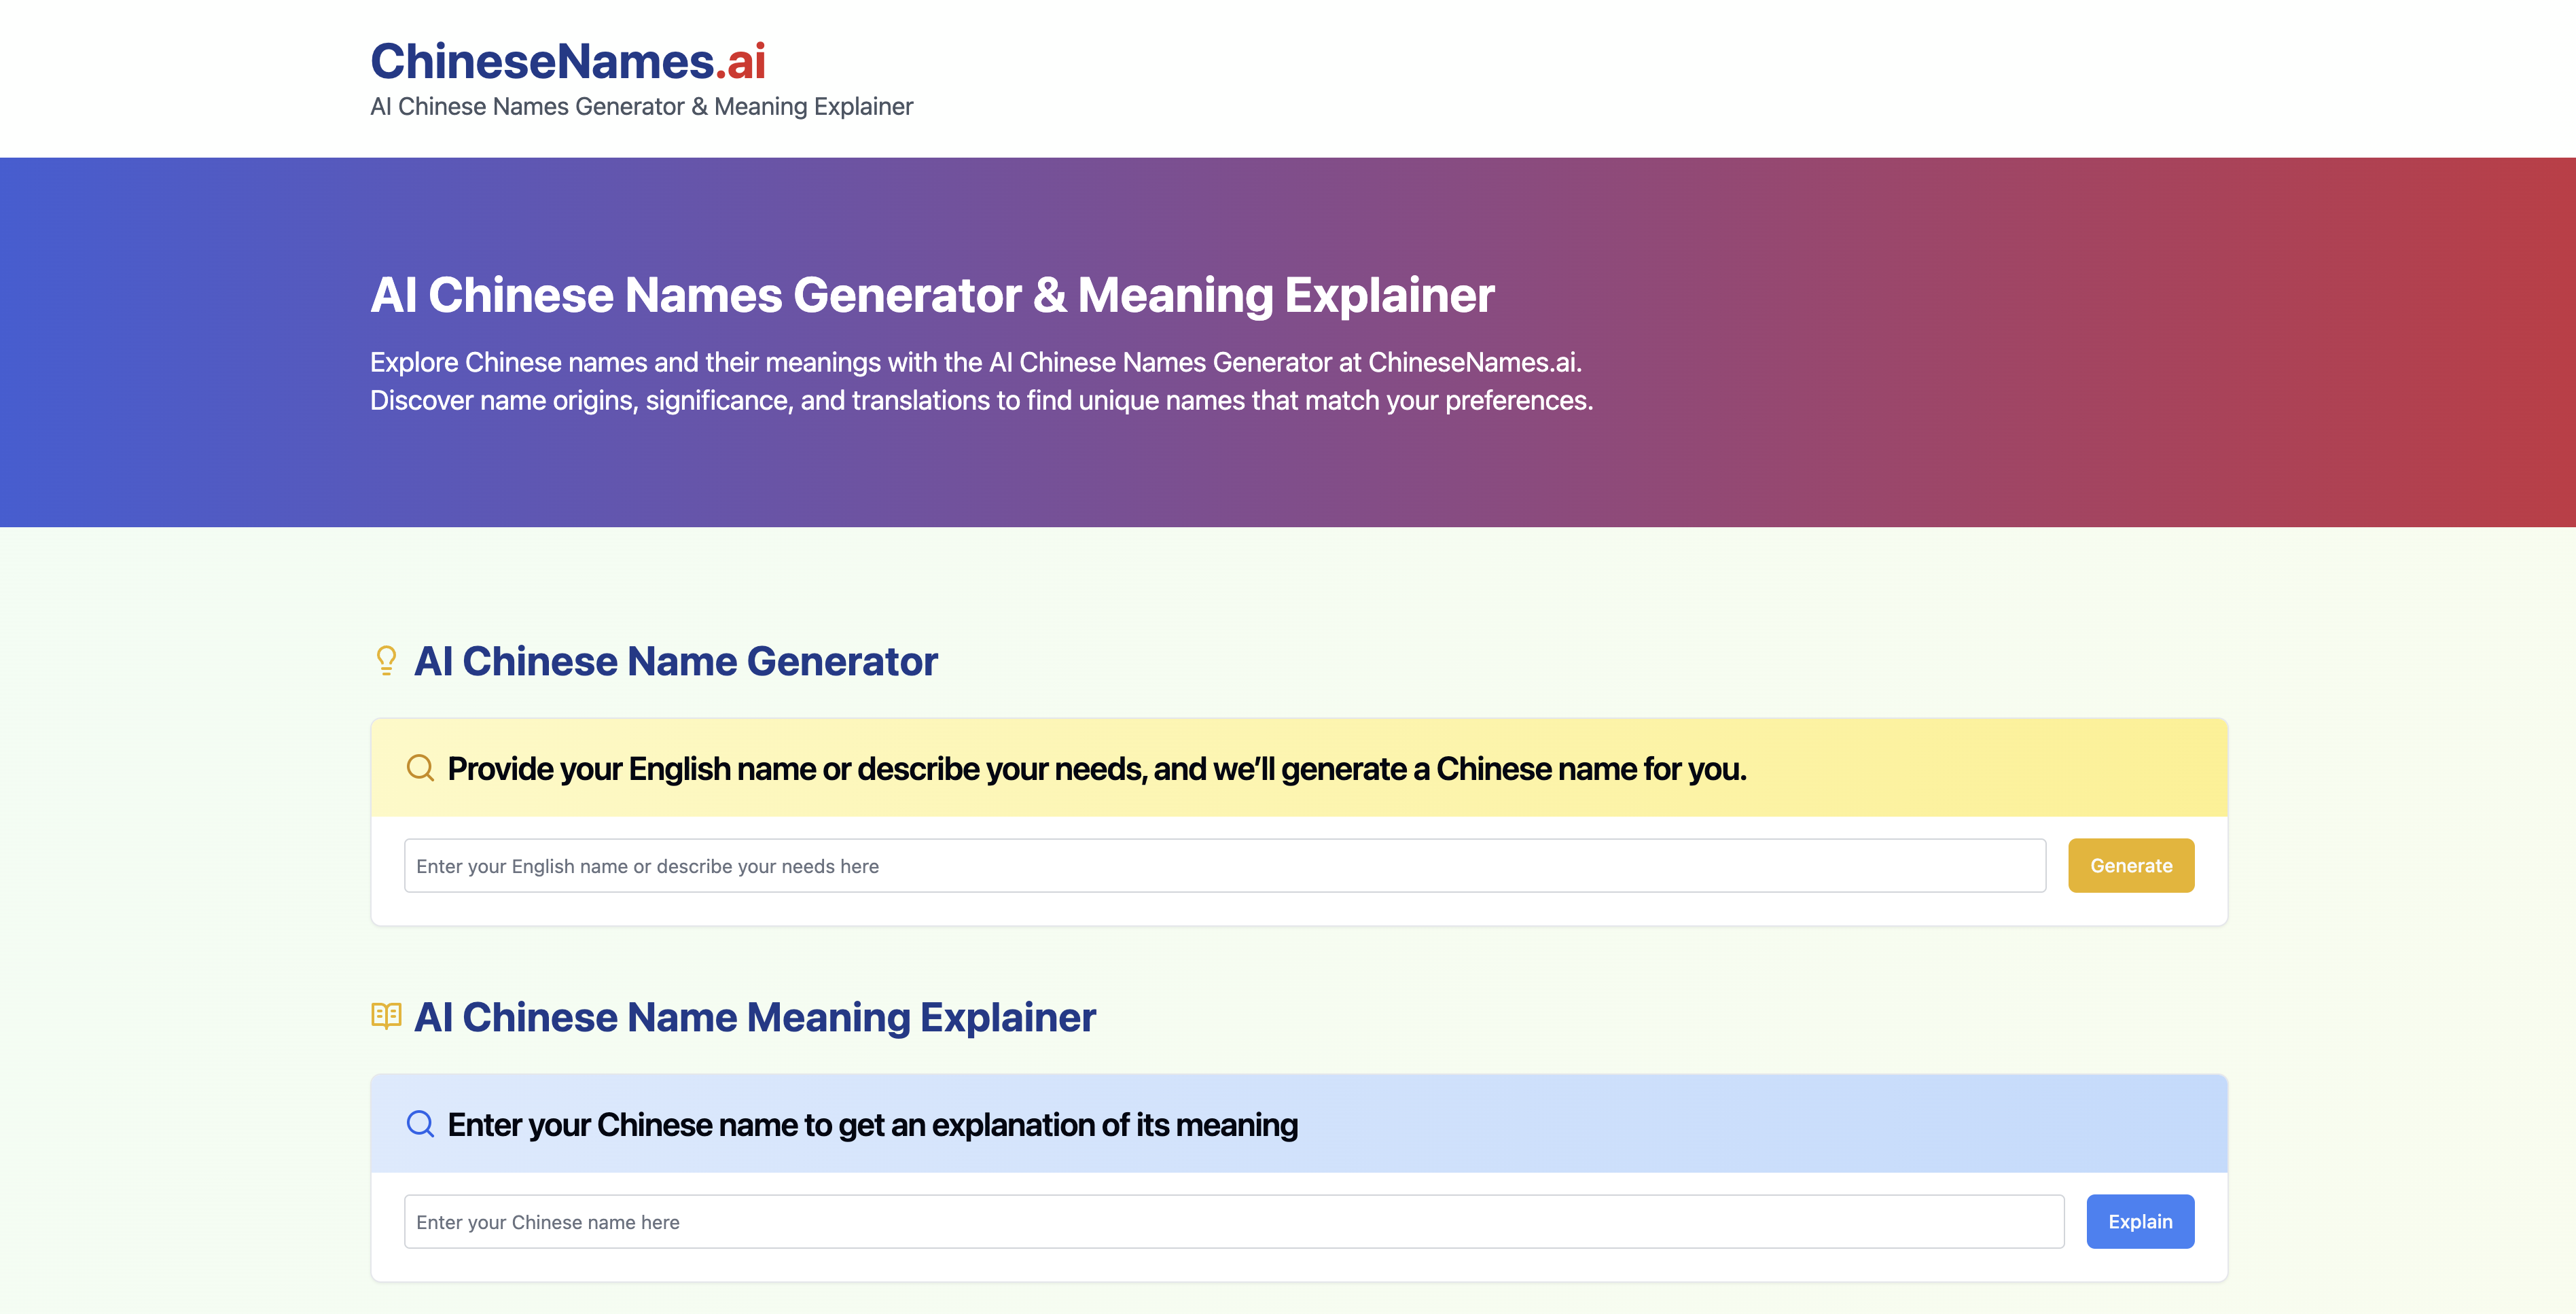Click the open book icon beside Meaning Explainer
The width and height of the screenshot is (2576, 1314).
pyautogui.click(x=386, y=1016)
